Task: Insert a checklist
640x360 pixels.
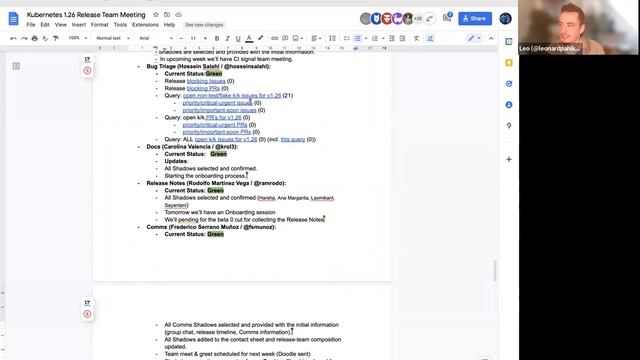Action: click(x=347, y=38)
